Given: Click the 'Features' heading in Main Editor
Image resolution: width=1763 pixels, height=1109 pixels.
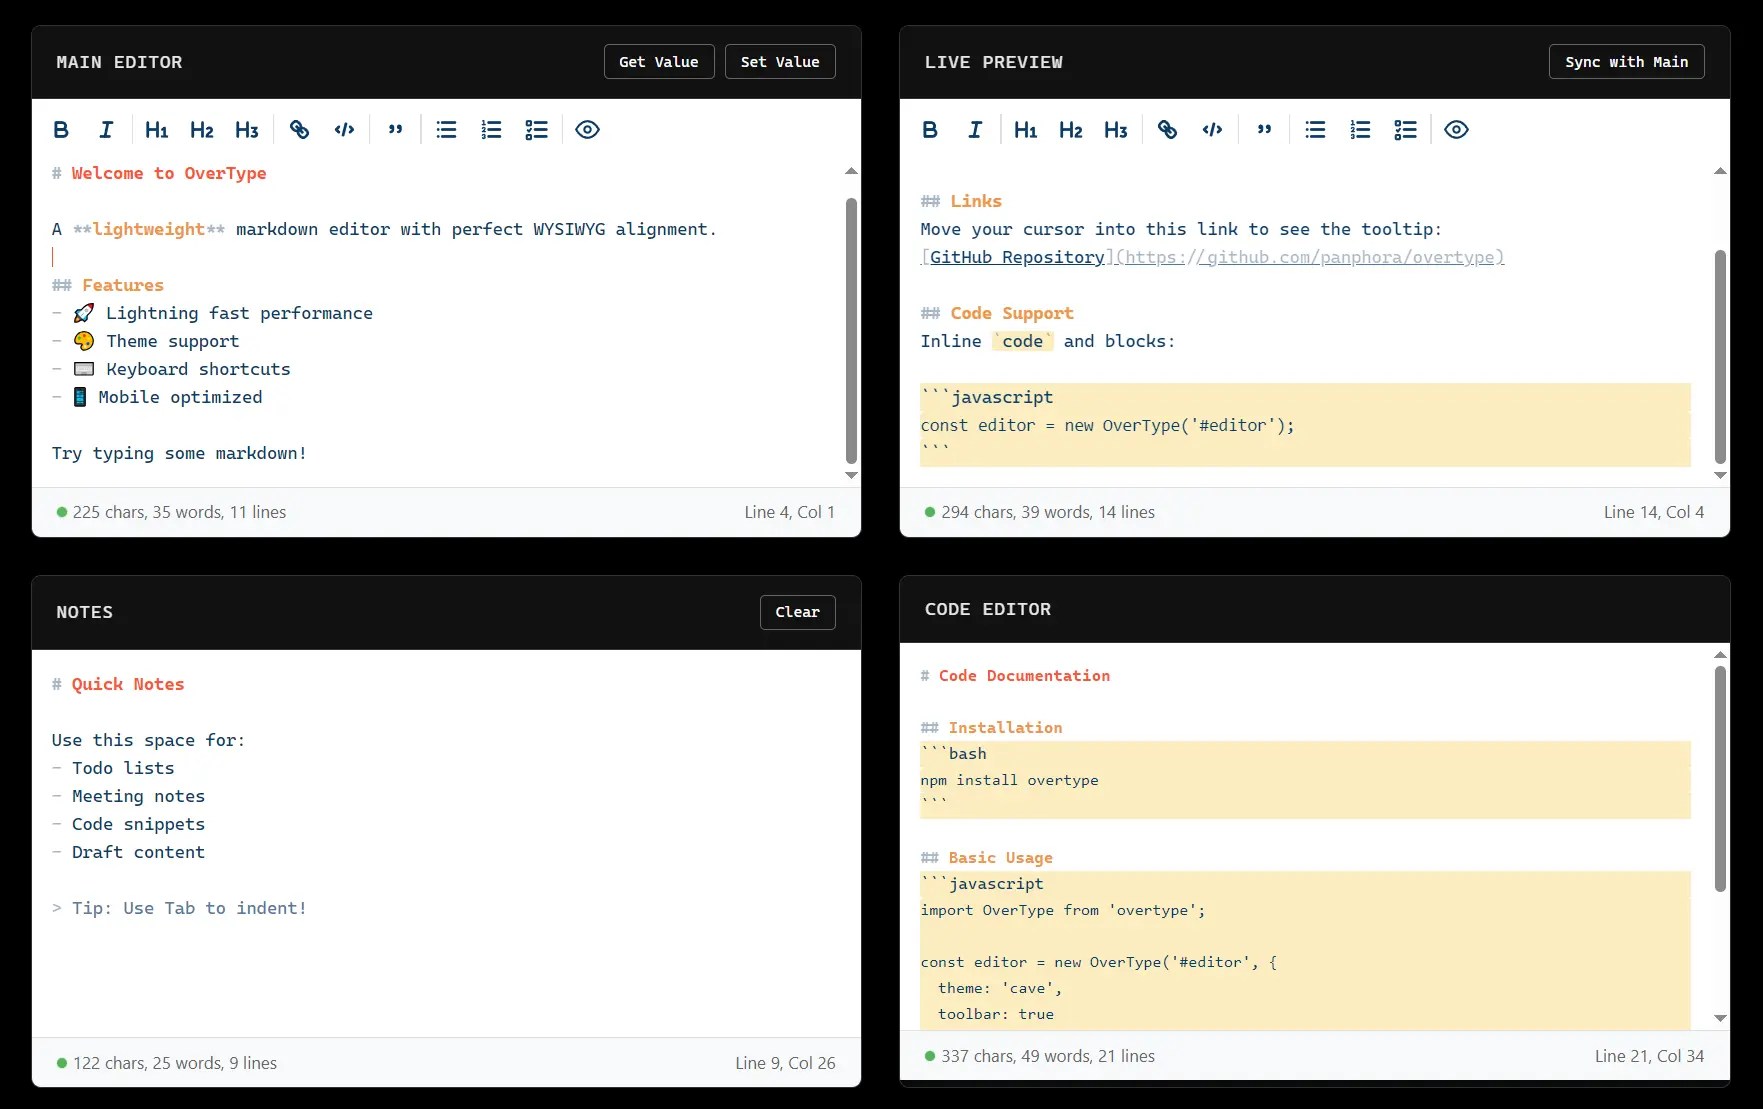Looking at the screenshot, I should click(x=123, y=285).
